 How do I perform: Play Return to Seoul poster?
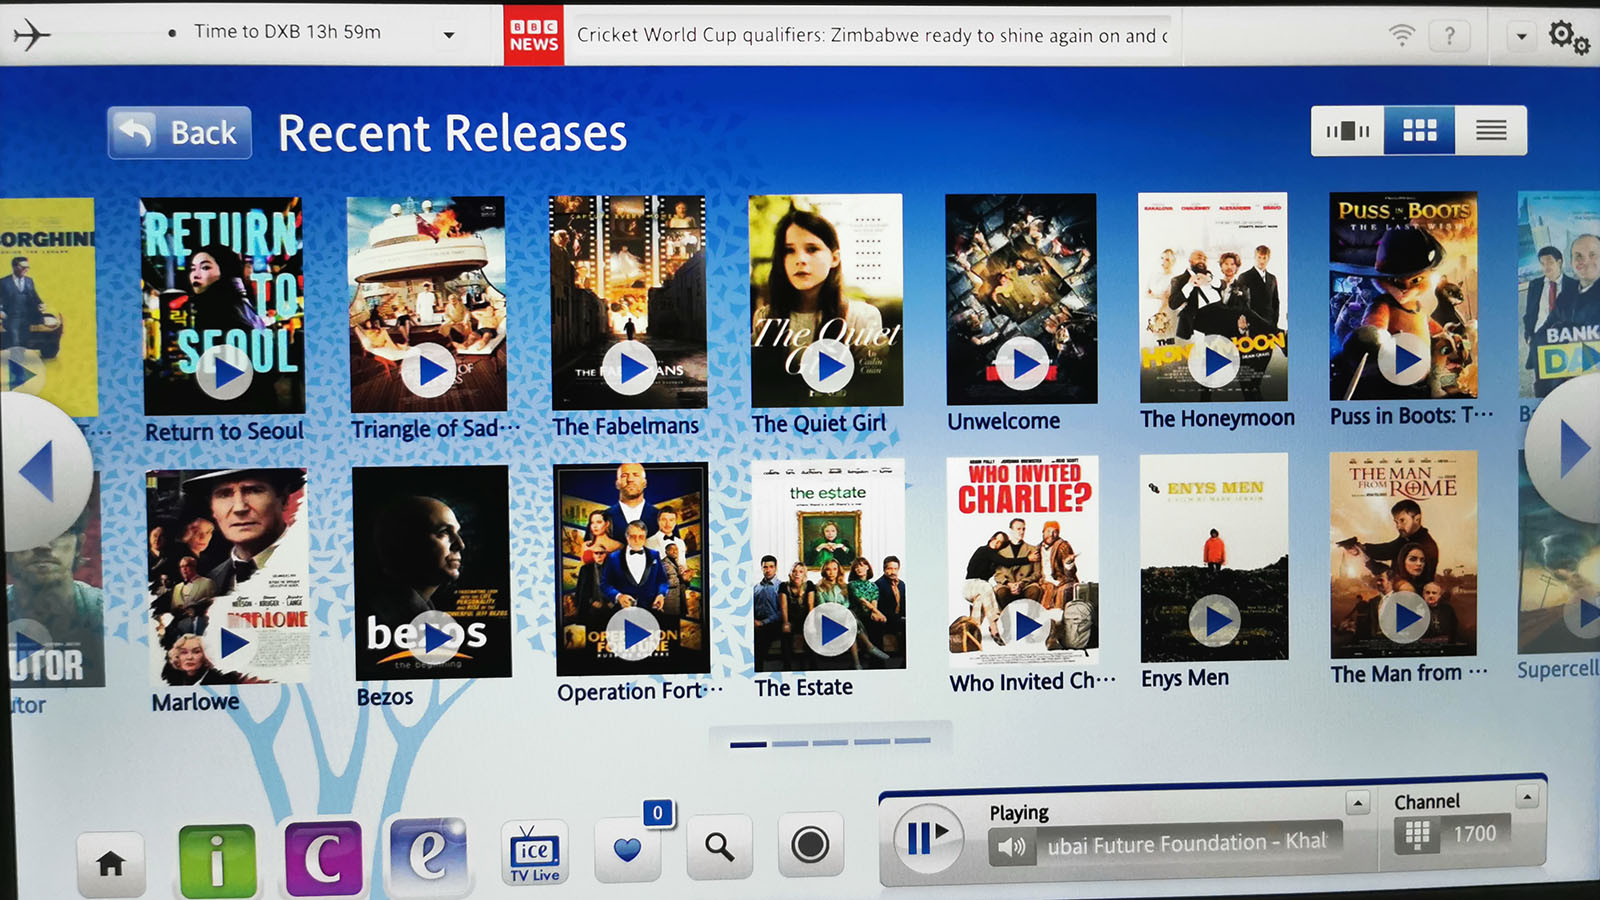pos(222,305)
